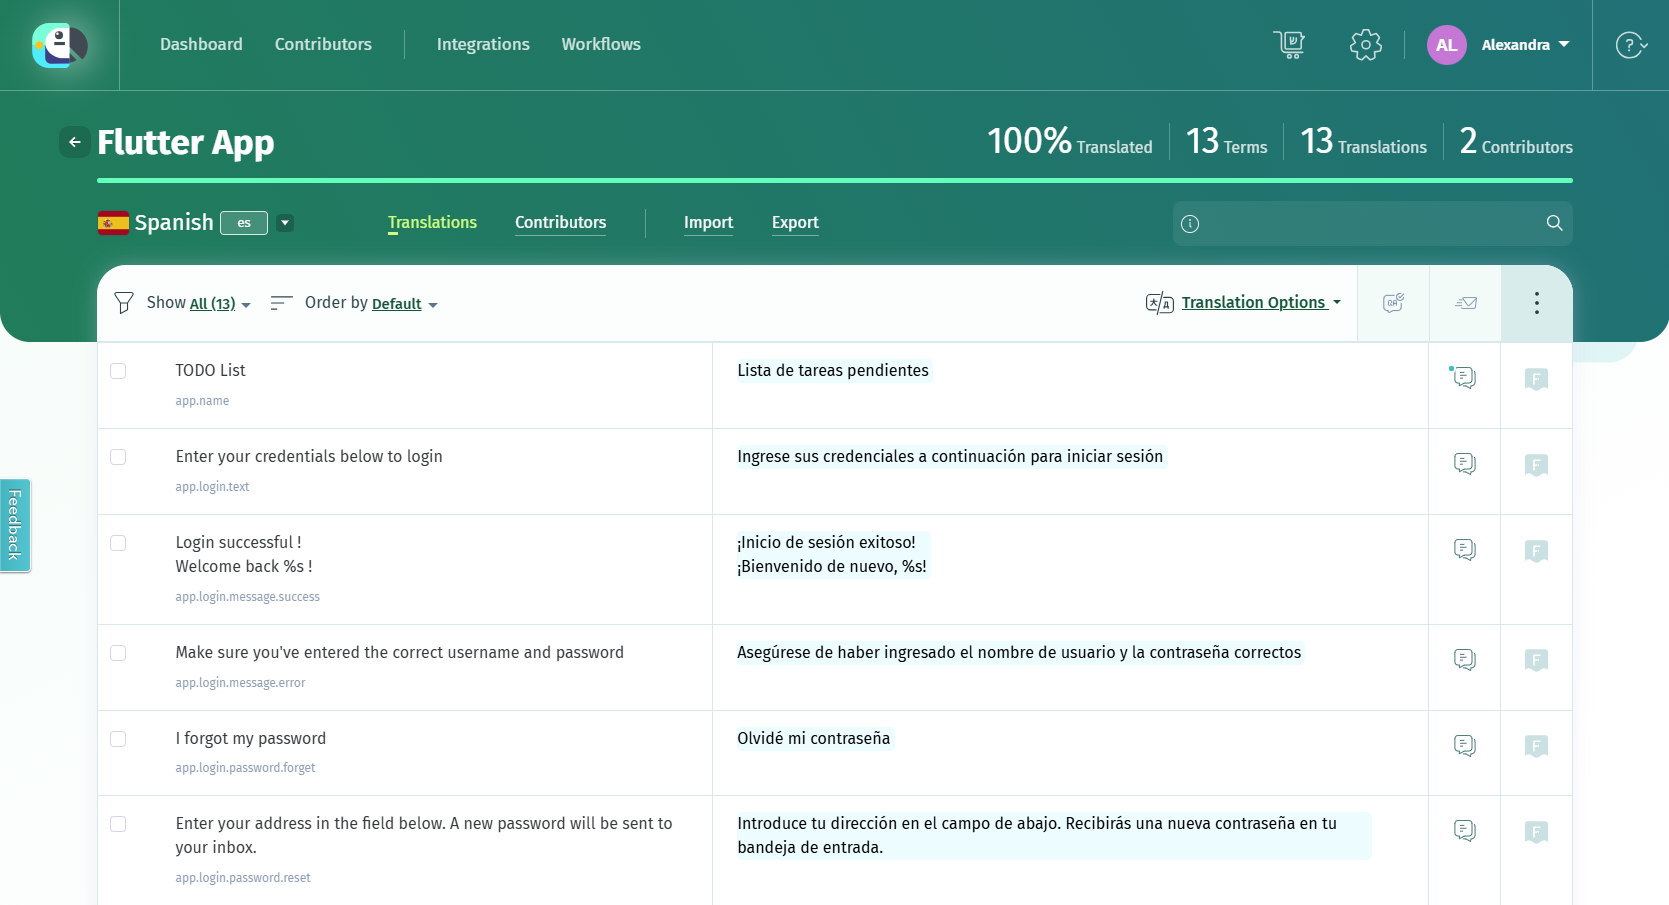The width and height of the screenshot is (1669, 905).
Task: Click the envelope arrow toolbar icon
Action: (x=1466, y=303)
